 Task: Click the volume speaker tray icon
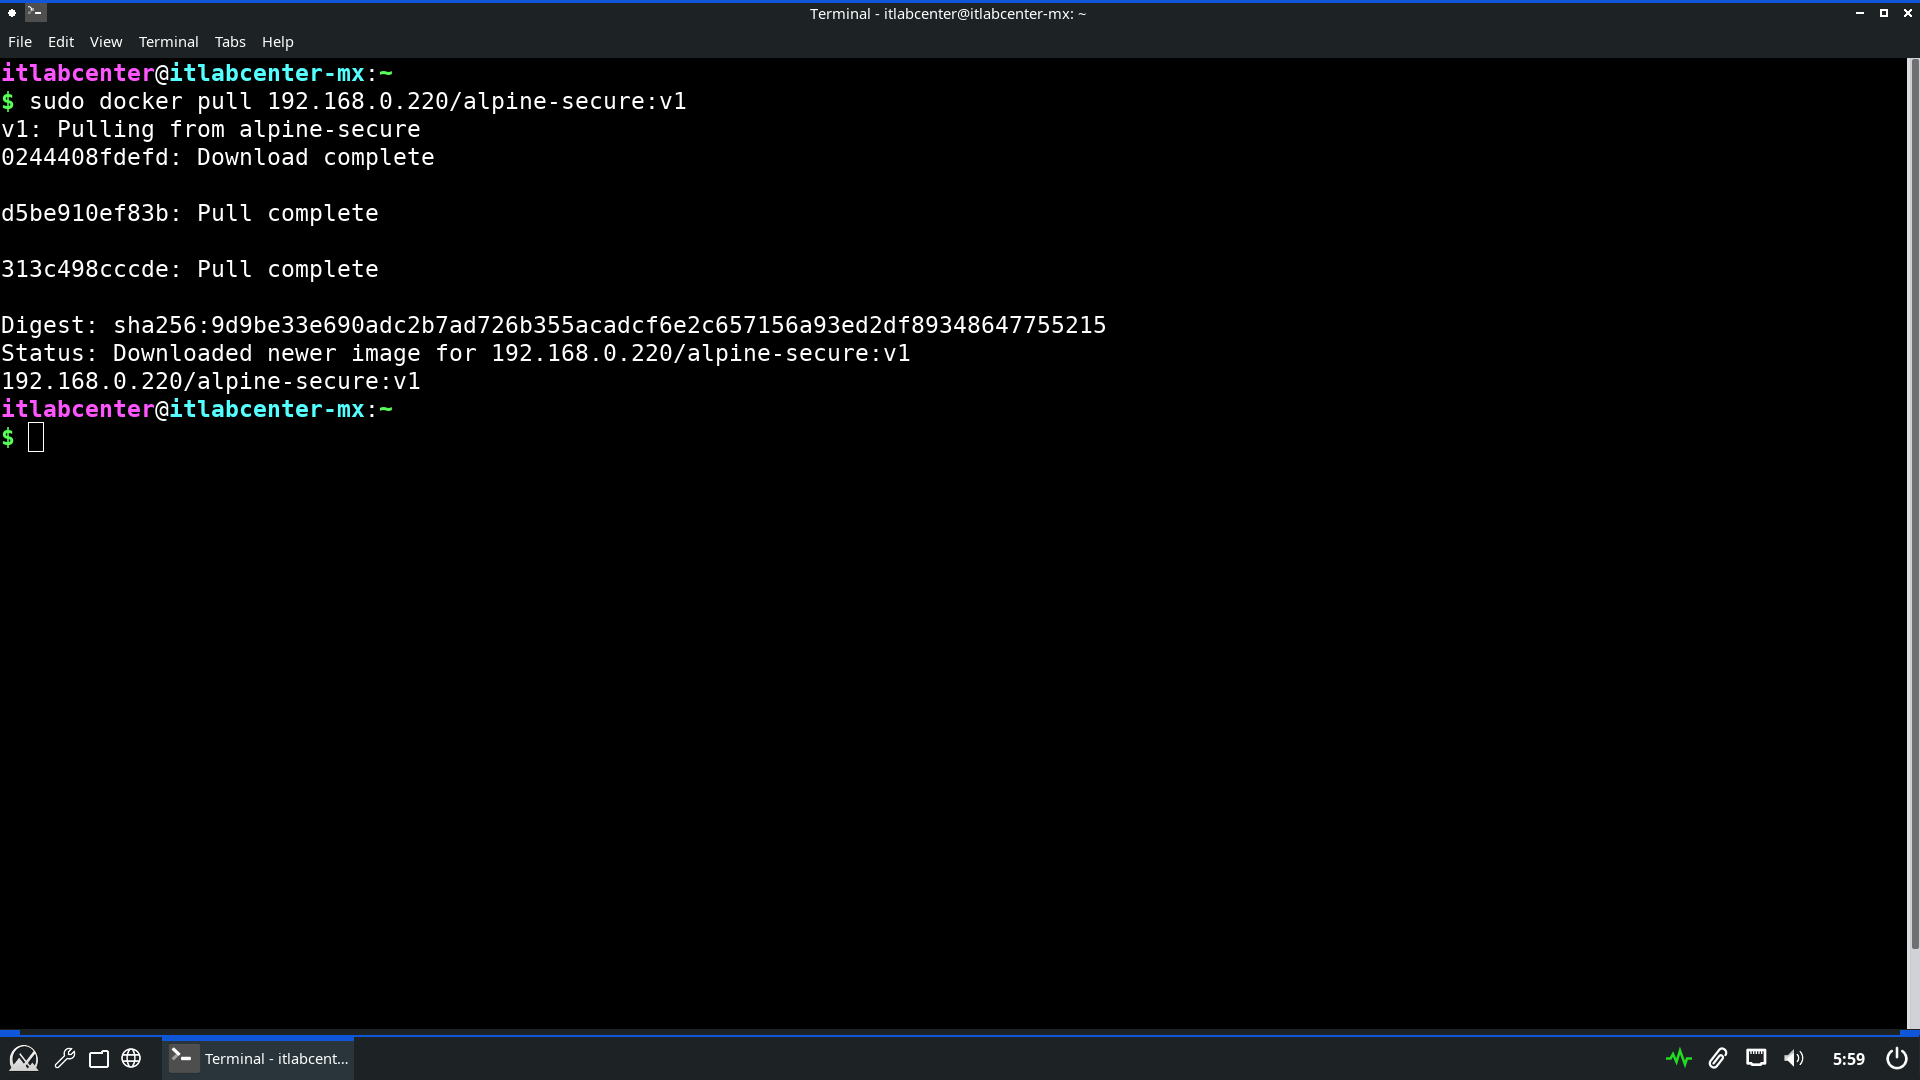click(1794, 1058)
